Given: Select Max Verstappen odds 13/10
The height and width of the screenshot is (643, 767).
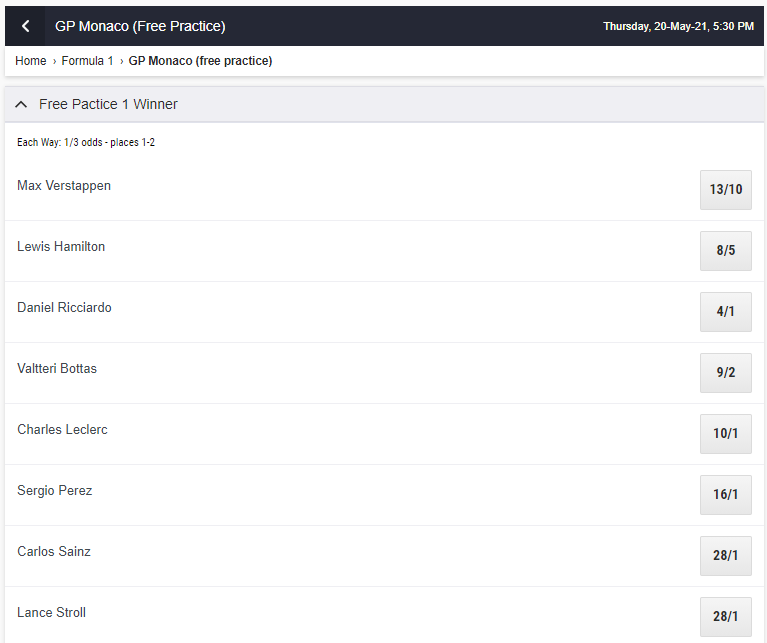Looking at the screenshot, I should point(725,190).
